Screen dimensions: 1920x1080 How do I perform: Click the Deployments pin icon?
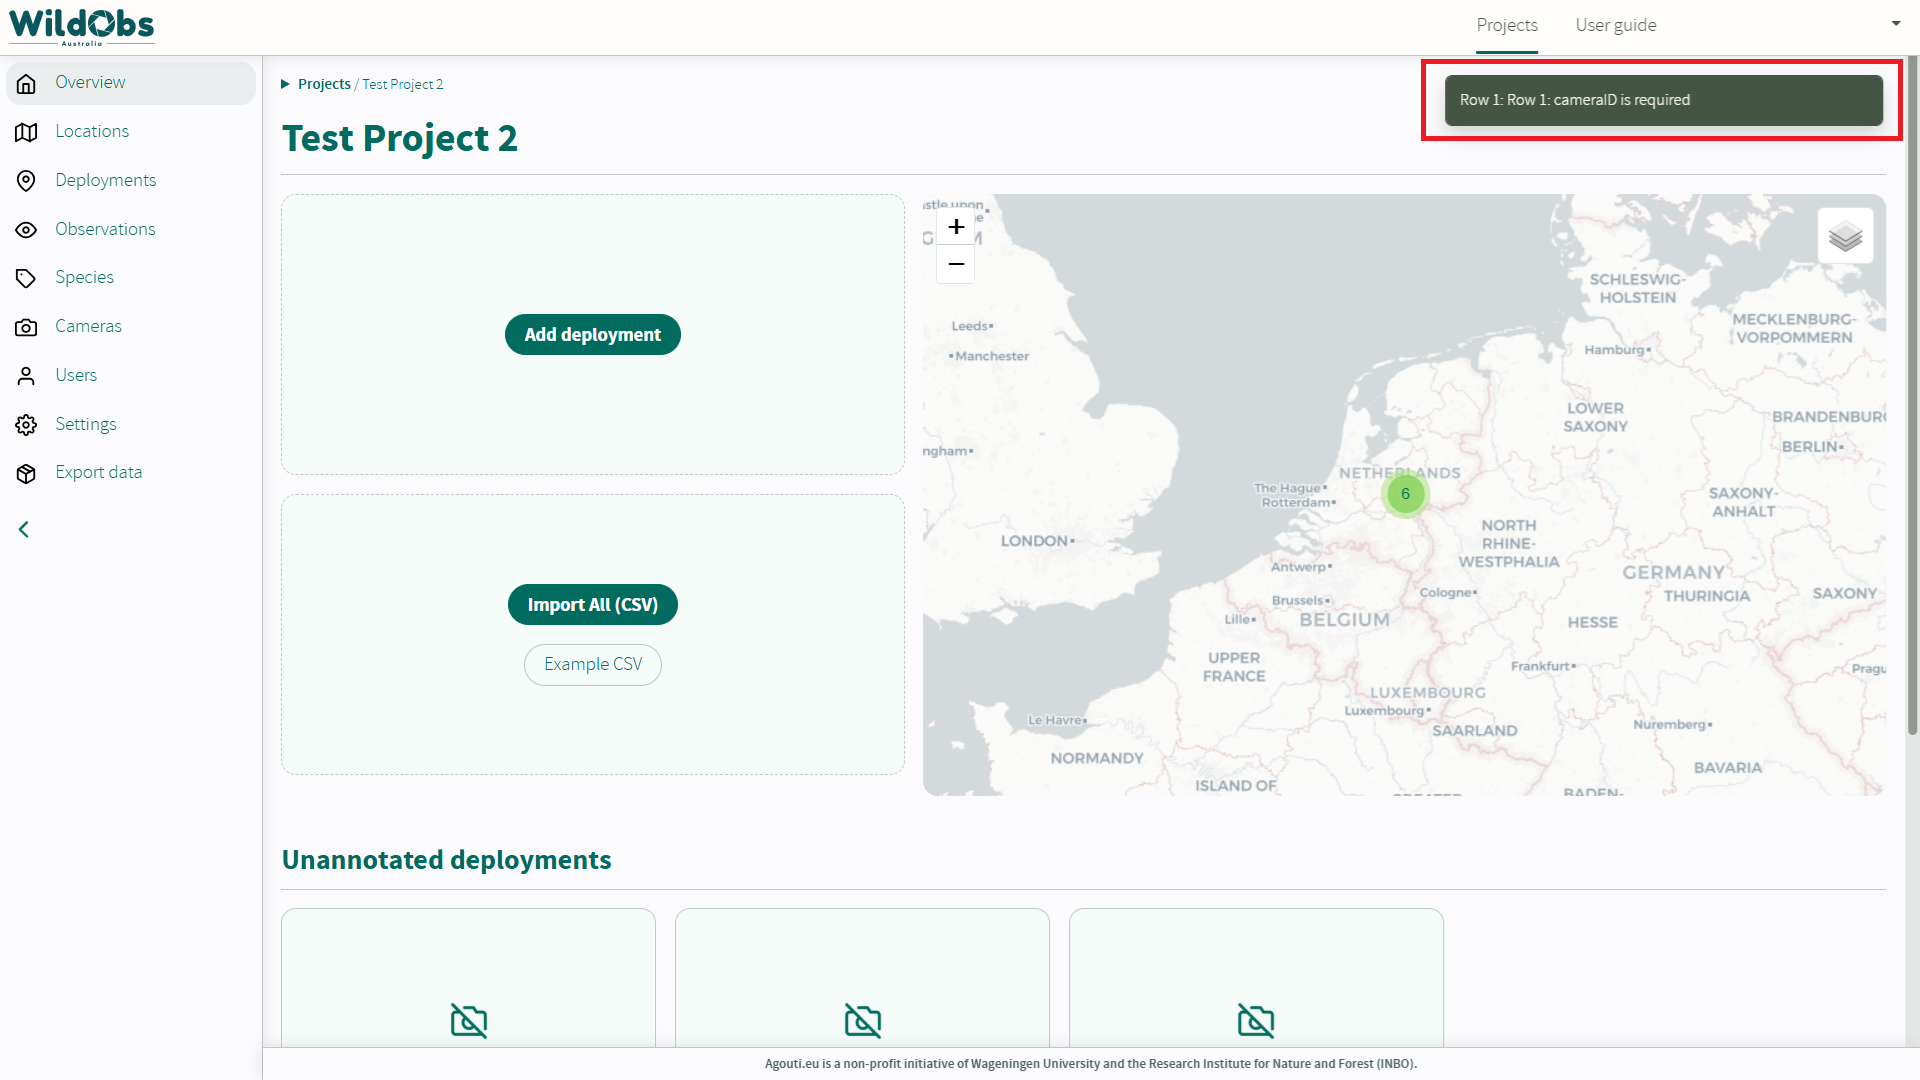27,181
